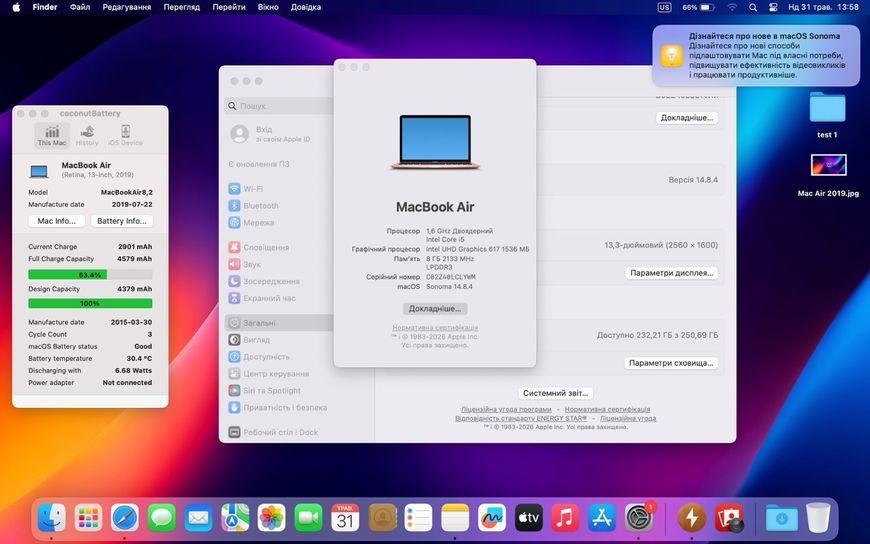
Task: Open Нормативна сертифікація link in About window
Action: point(435,328)
